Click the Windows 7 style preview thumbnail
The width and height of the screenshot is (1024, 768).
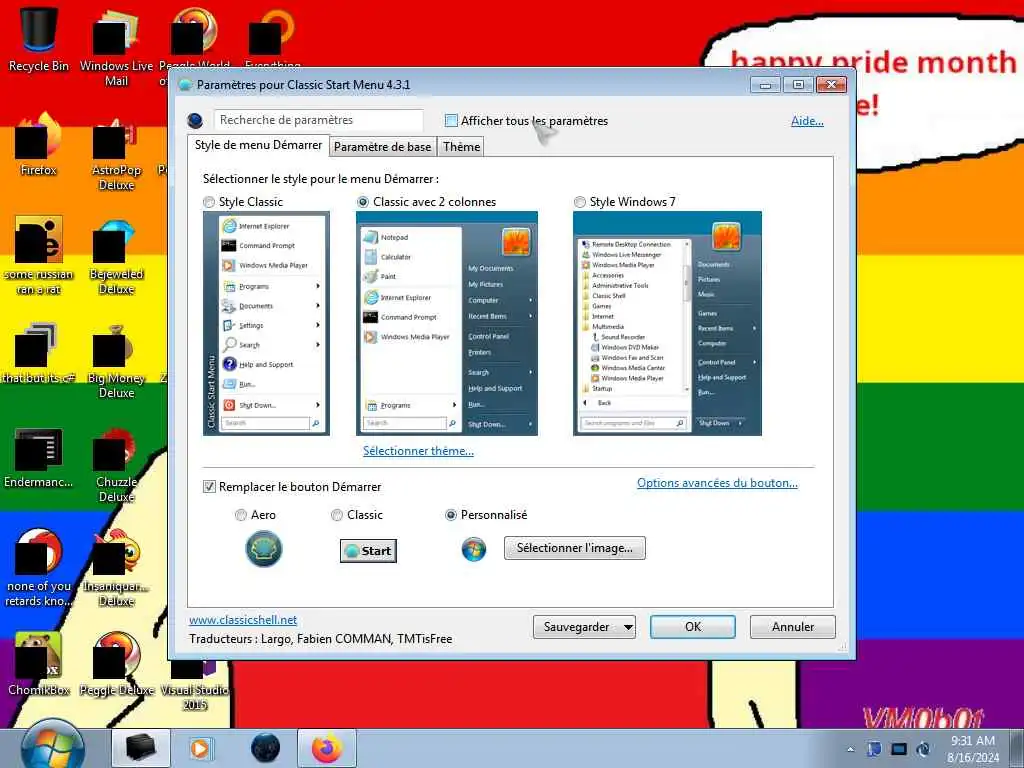(667, 323)
